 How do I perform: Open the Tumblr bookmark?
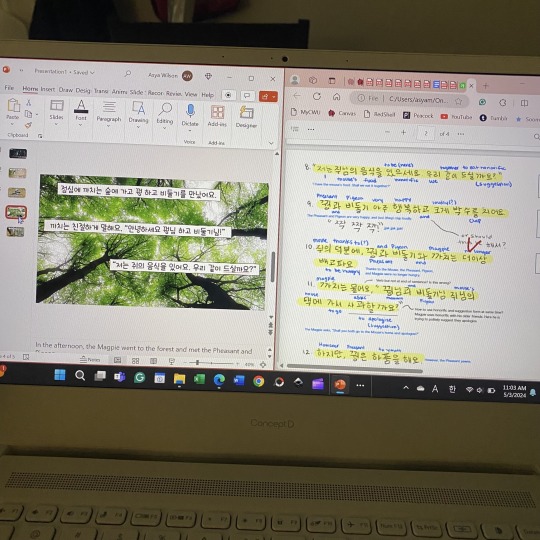click(x=494, y=118)
